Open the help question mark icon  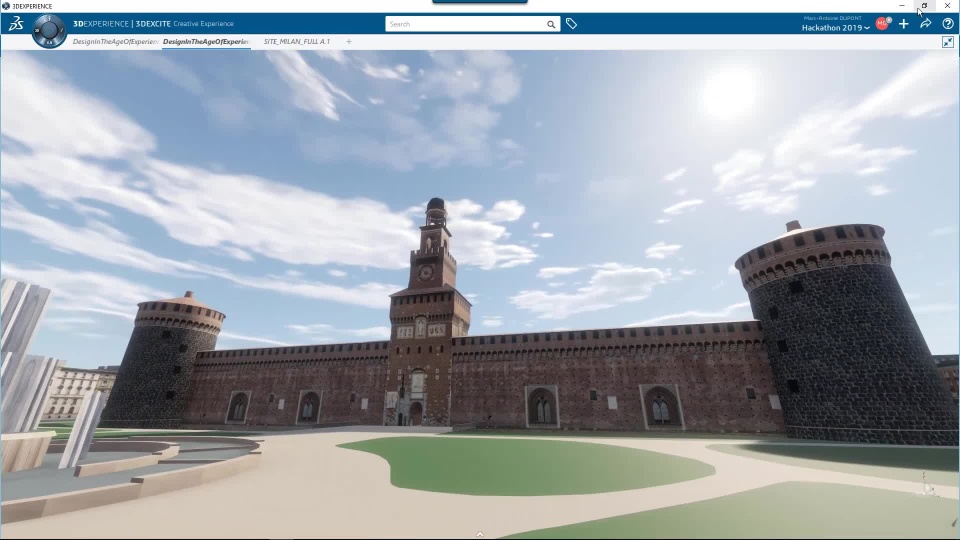(x=948, y=24)
